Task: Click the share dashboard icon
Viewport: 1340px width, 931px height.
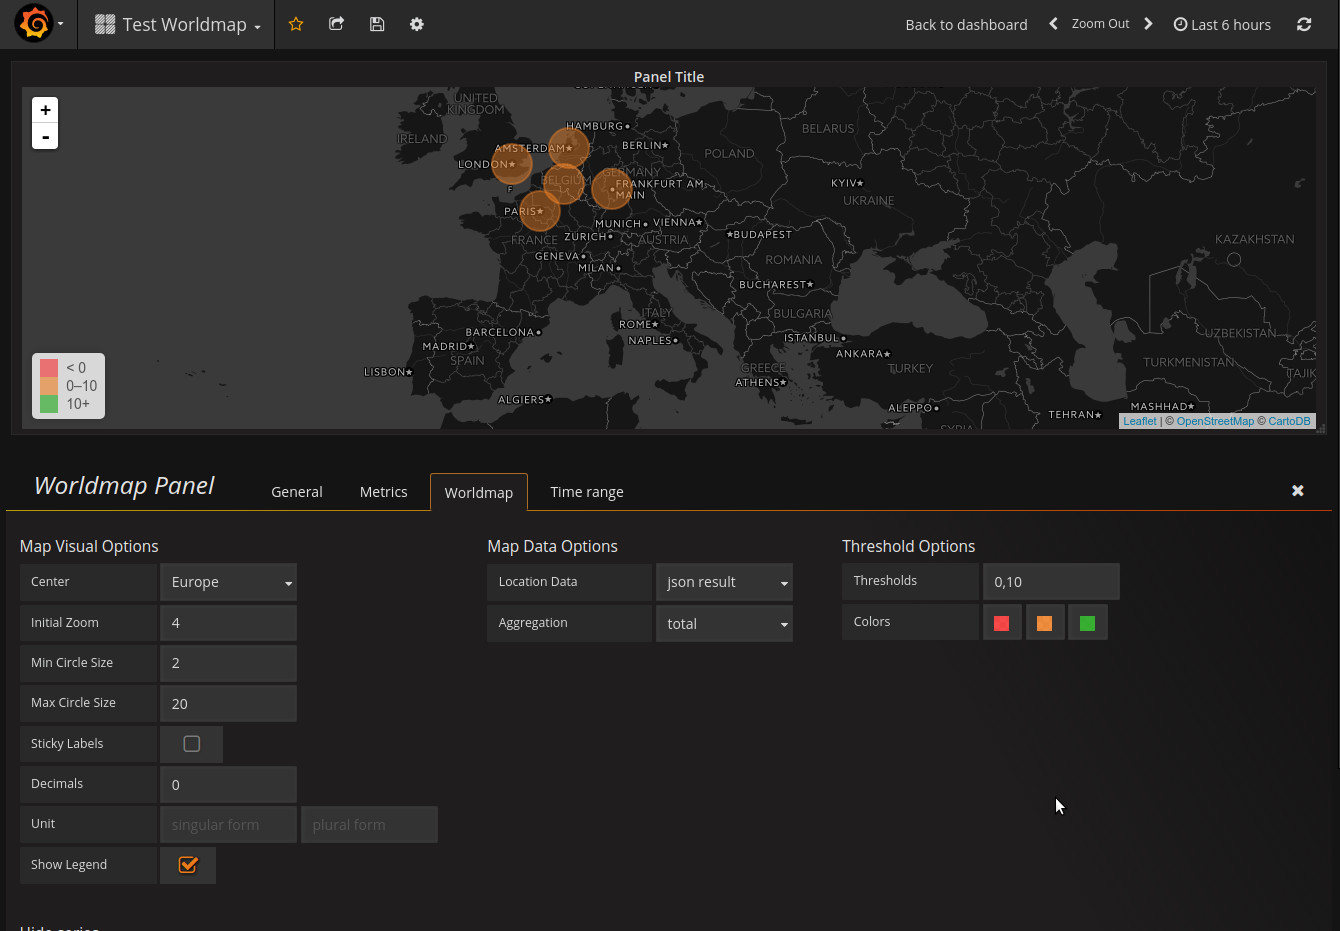Action: tap(336, 24)
